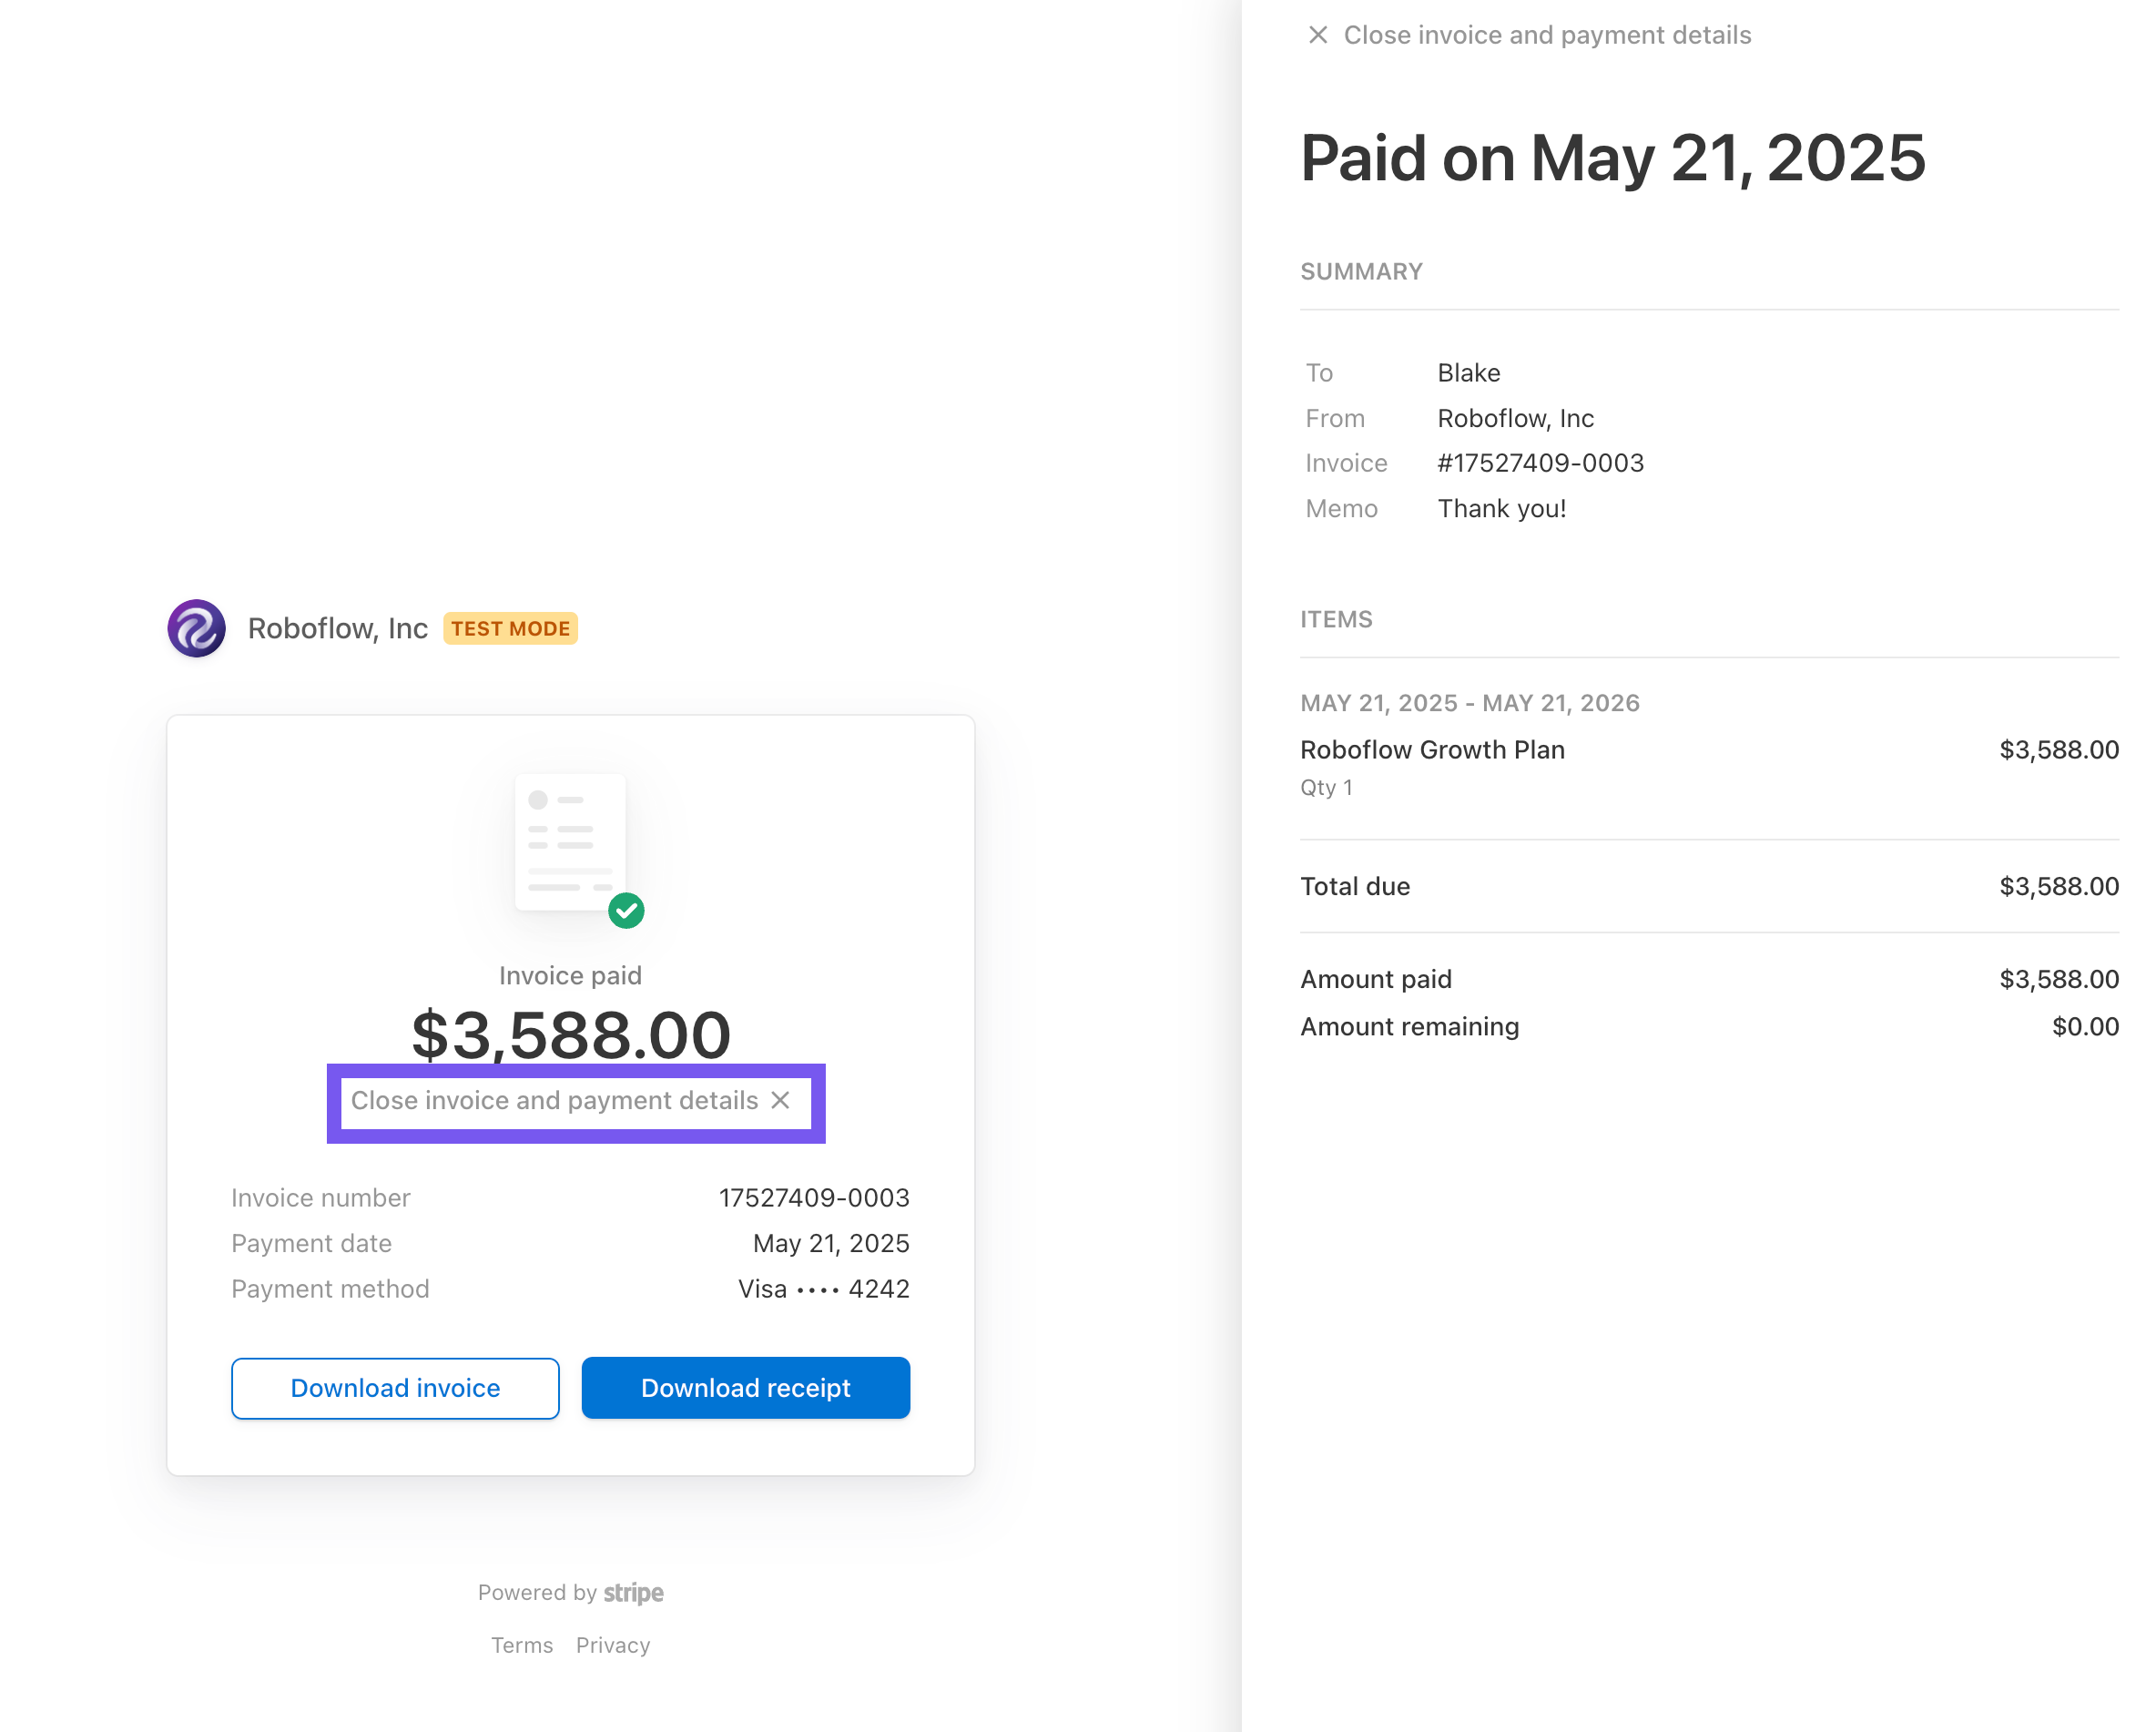Screen dimensions: 2156x1732
Task: Click the green checkmark badge on invoice
Action: tap(627, 910)
